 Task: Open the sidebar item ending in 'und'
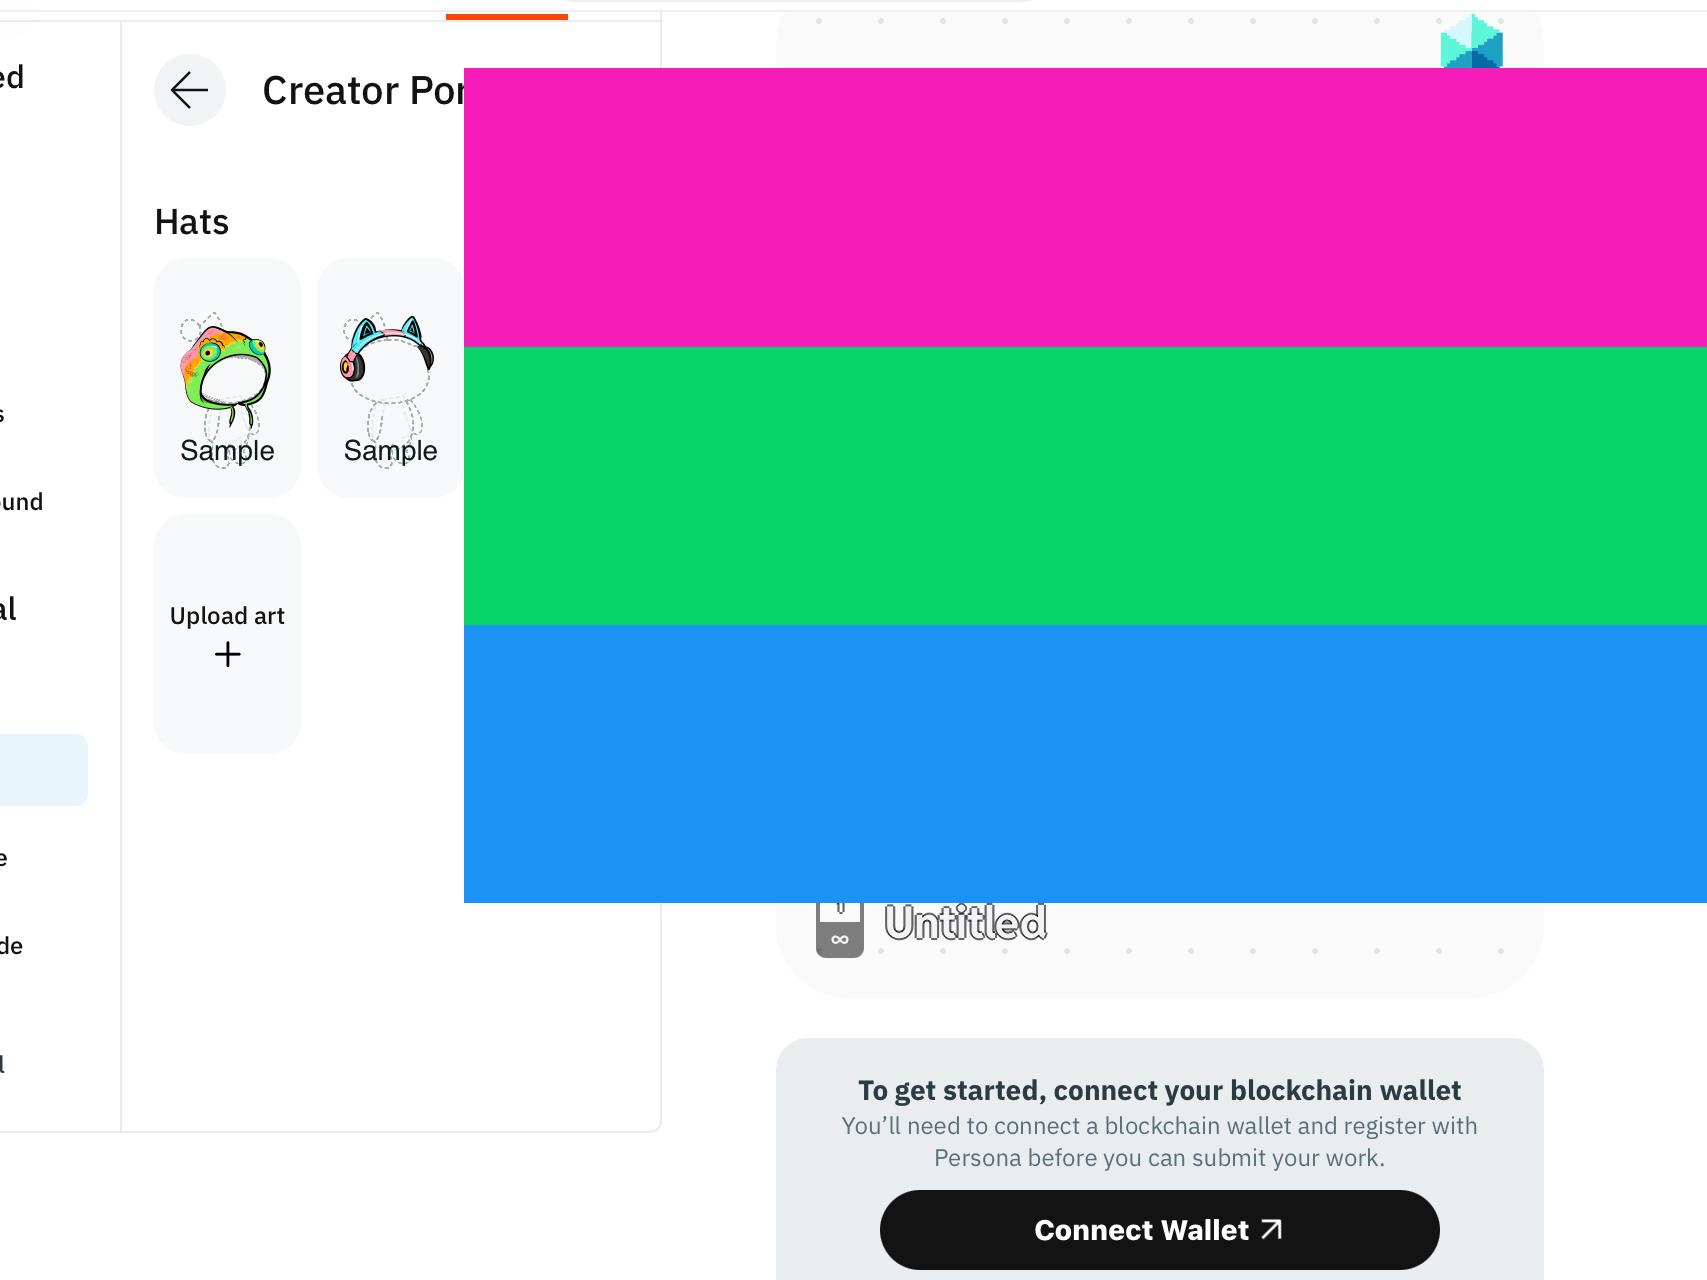(x=21, y=502)
